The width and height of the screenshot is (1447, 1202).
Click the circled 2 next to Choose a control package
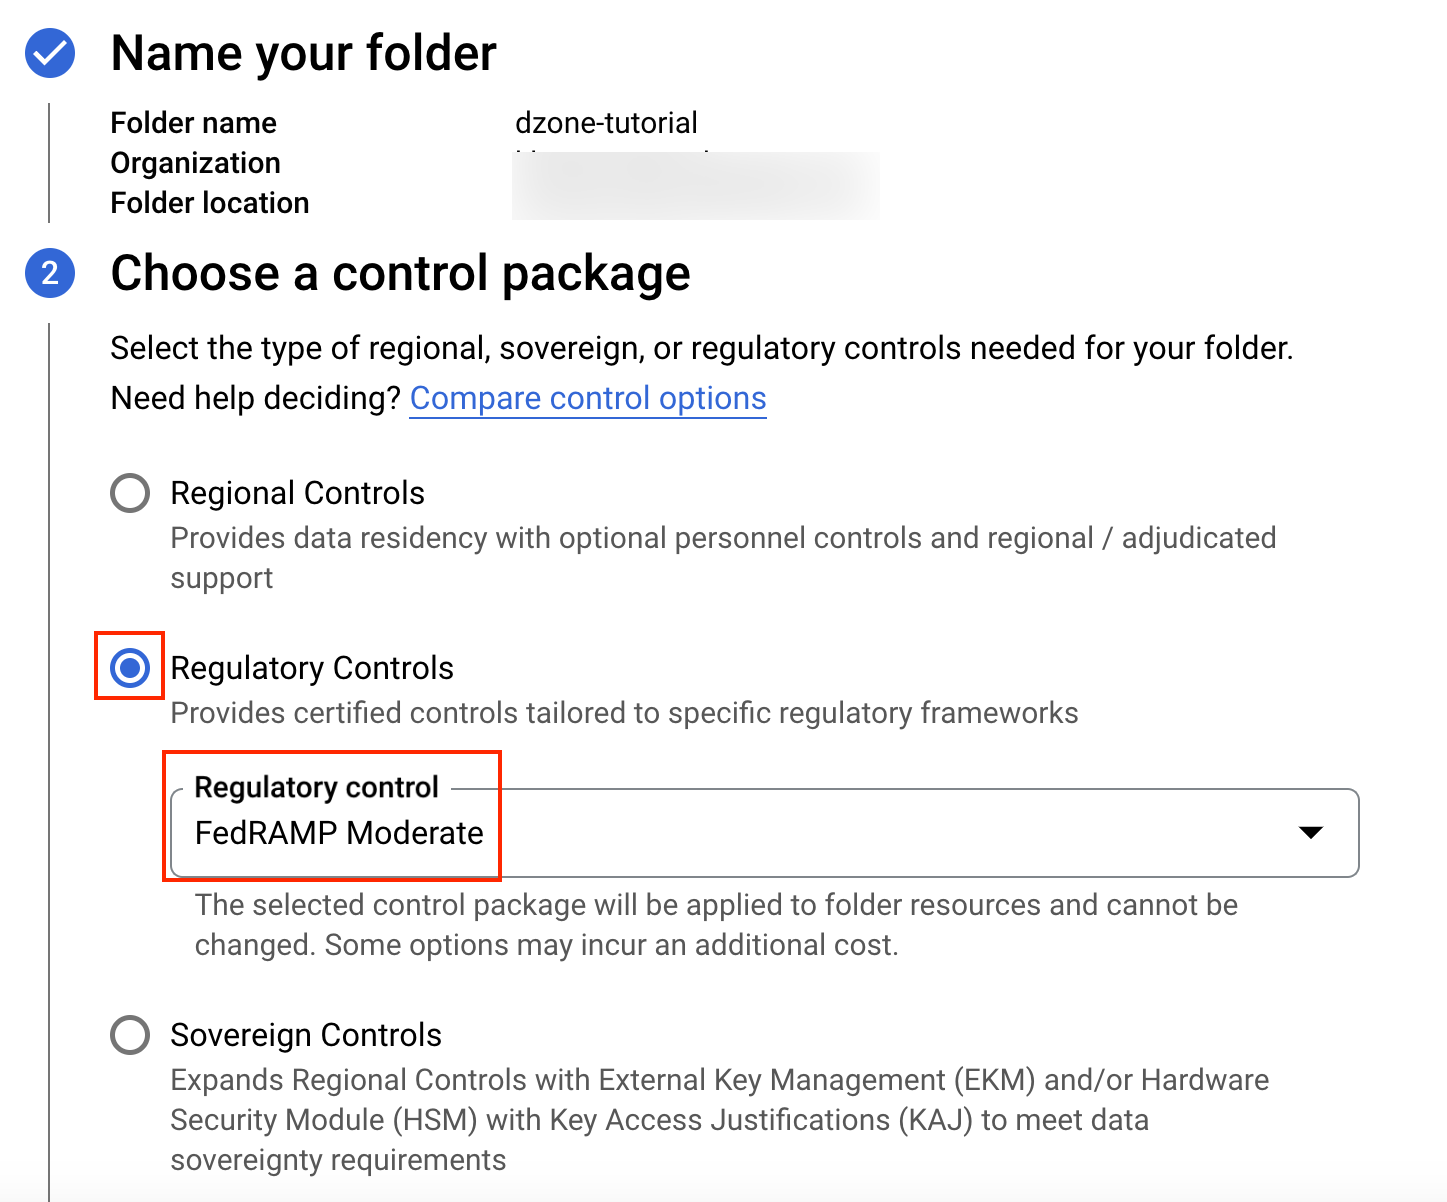(x=48, y=273)
